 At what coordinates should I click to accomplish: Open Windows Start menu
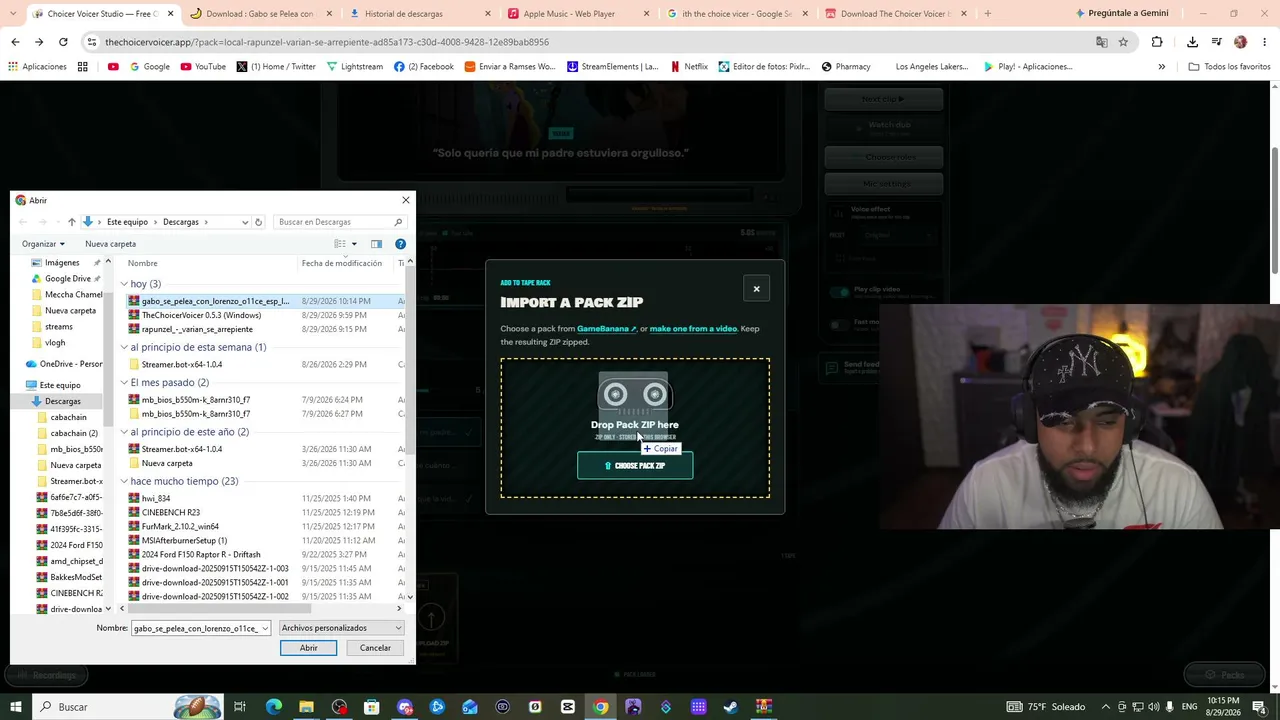point(15,707)
